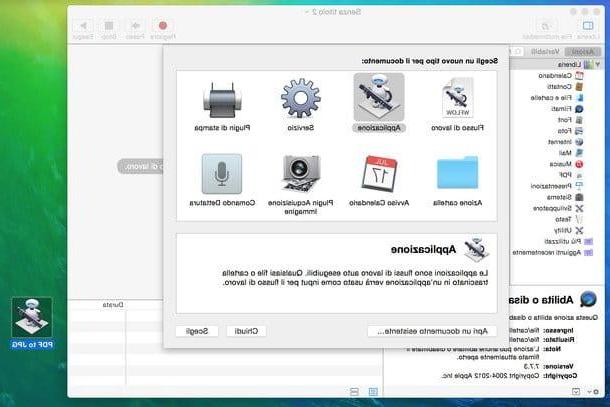Open File multimediali from the toolbar
610x407 pixels.
547,29
